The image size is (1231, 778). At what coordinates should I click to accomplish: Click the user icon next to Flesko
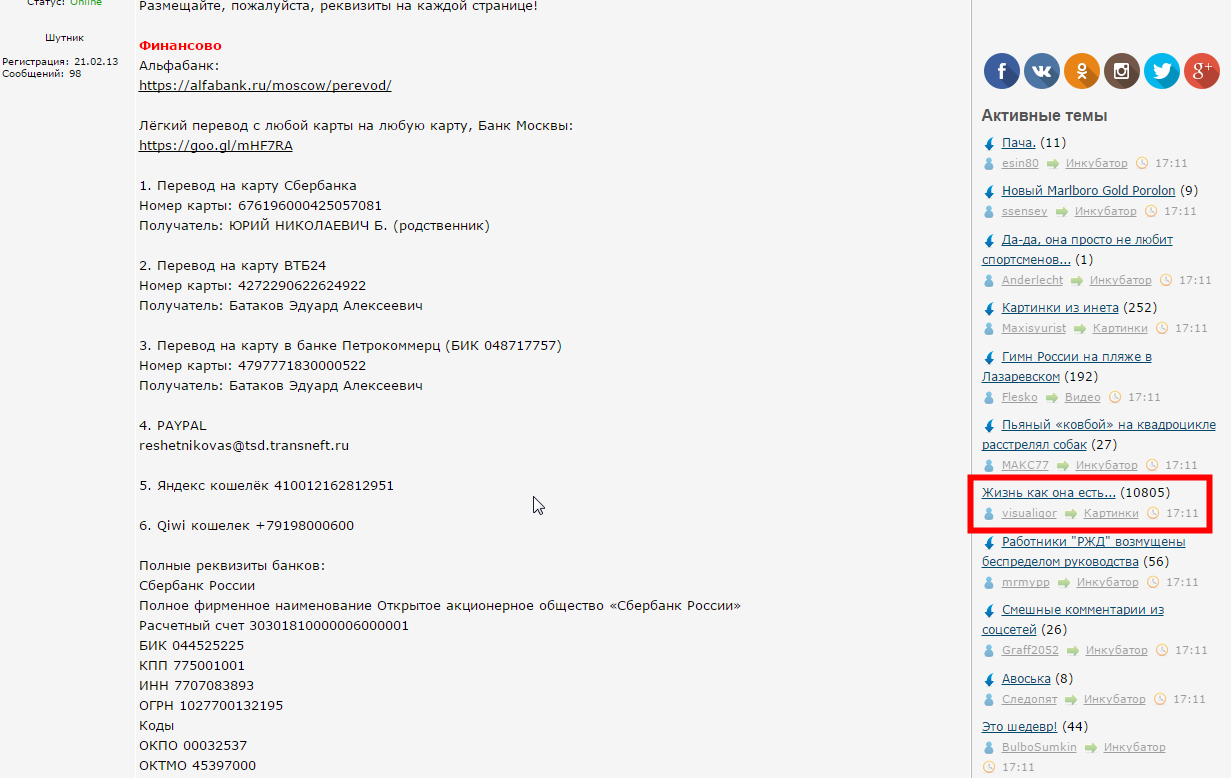tap(989, 398)
